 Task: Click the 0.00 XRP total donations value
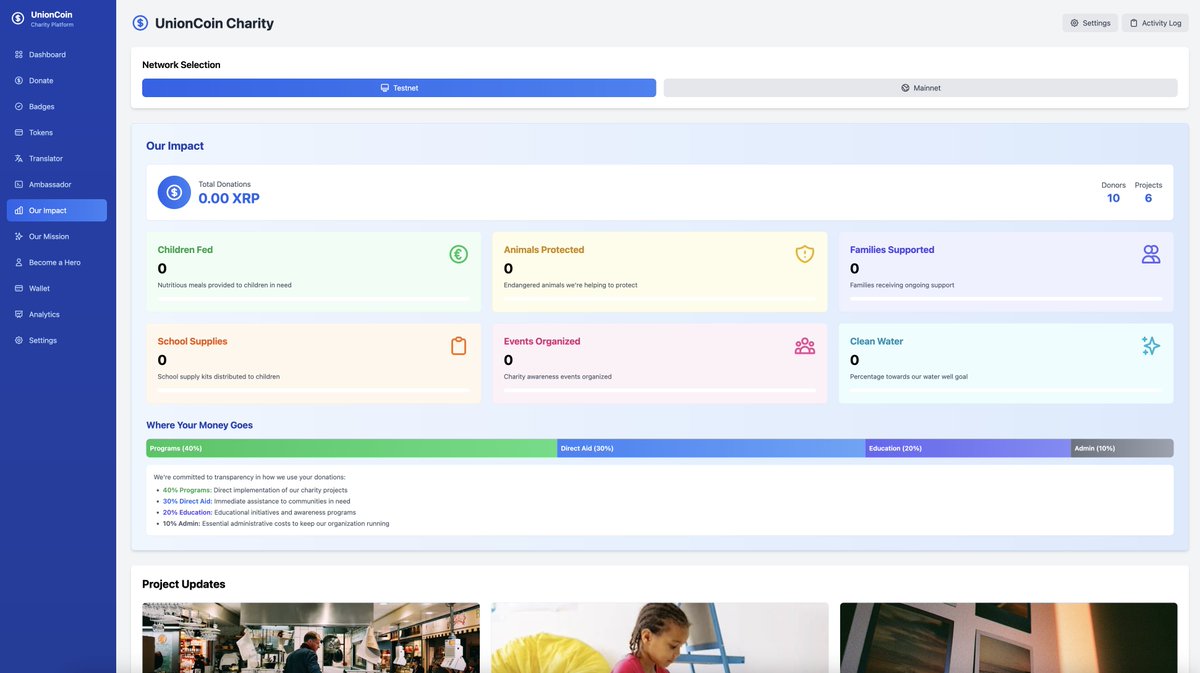point(229,199)
